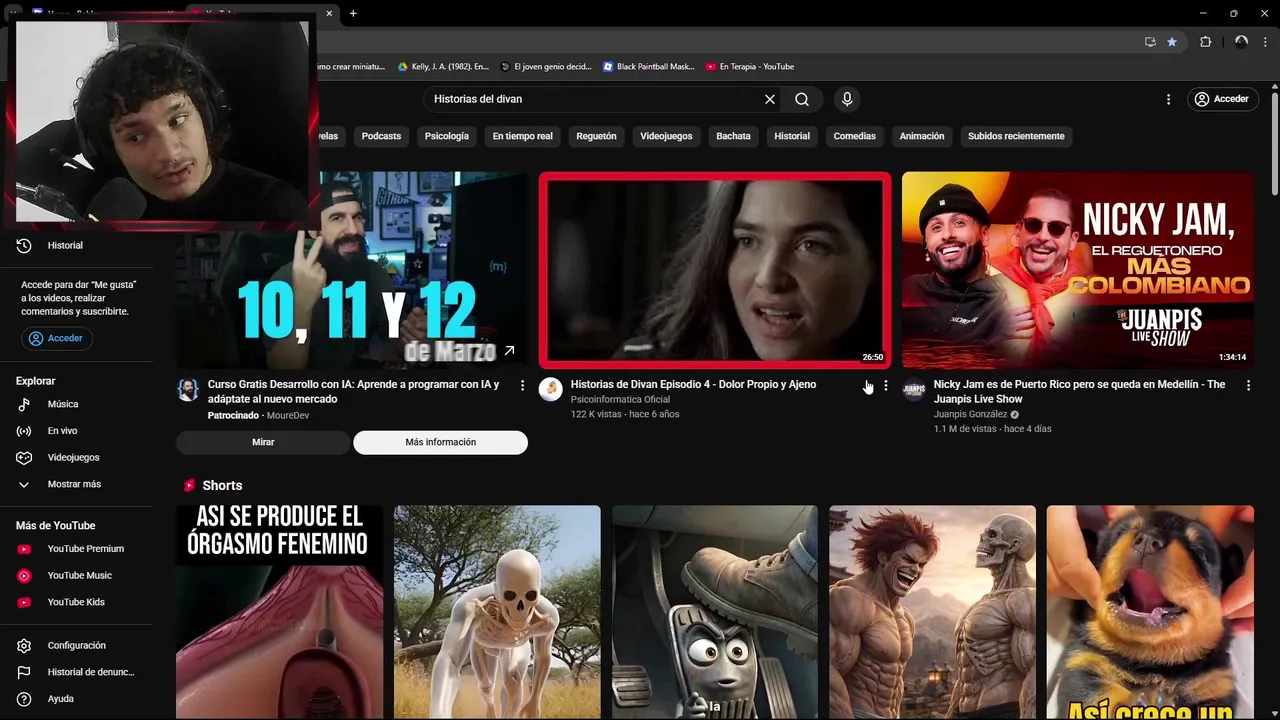1280x720 pixels.
Task: Open the Black Paintball Mask bookmark
Action: coord(648,67)
